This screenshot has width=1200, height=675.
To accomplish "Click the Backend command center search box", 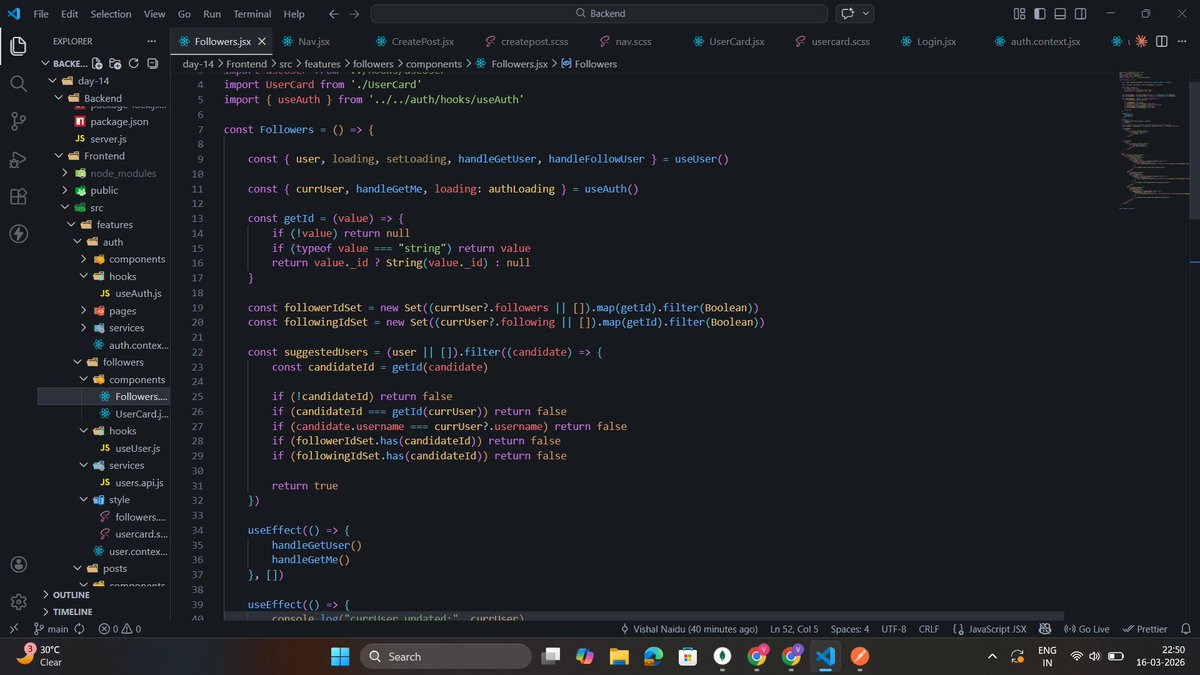I will click(x=600, y=14).
